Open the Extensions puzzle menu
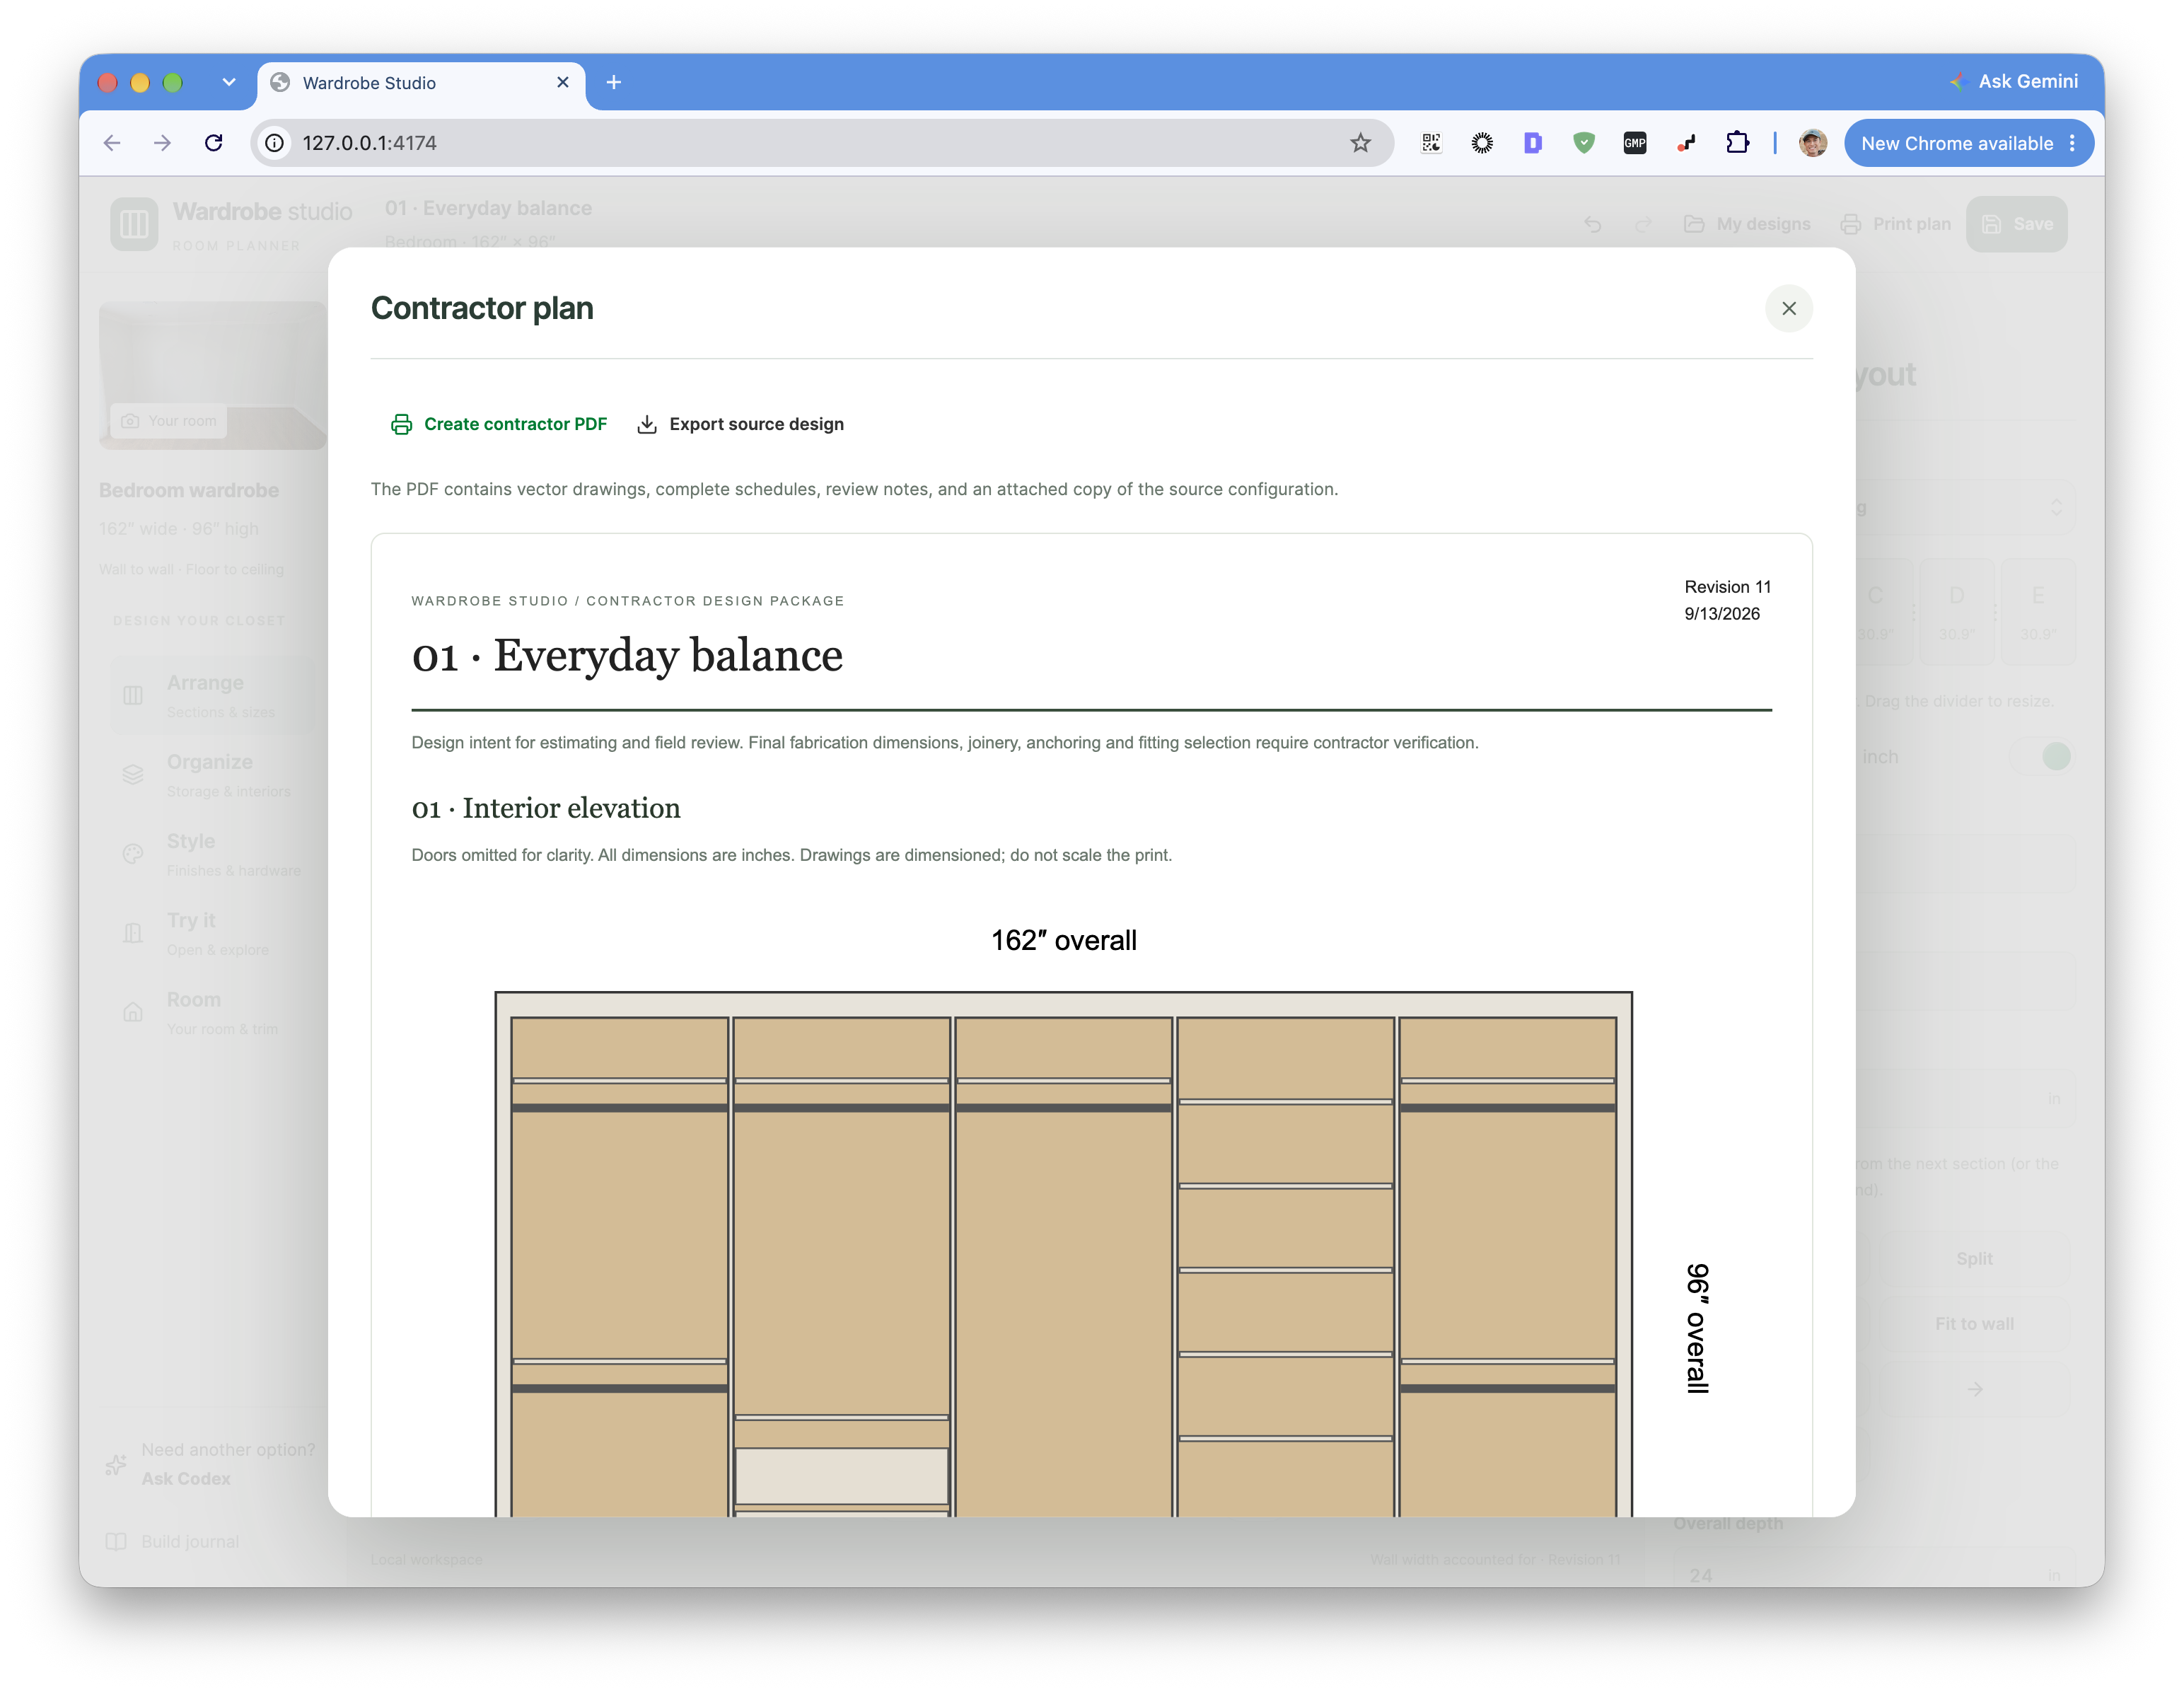Image resolution: width=2184 pixels, height=1692 pixels. point(1737,143)
